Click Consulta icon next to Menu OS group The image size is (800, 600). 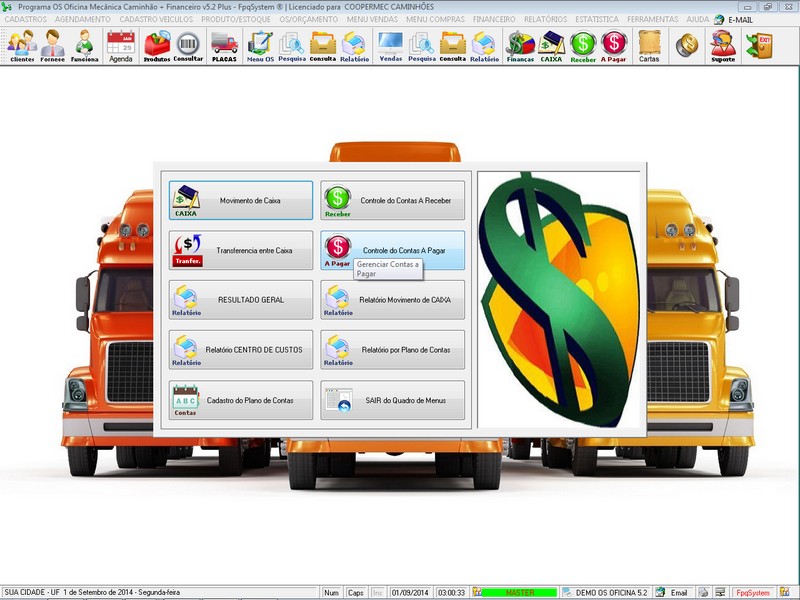tap(323, 46)
